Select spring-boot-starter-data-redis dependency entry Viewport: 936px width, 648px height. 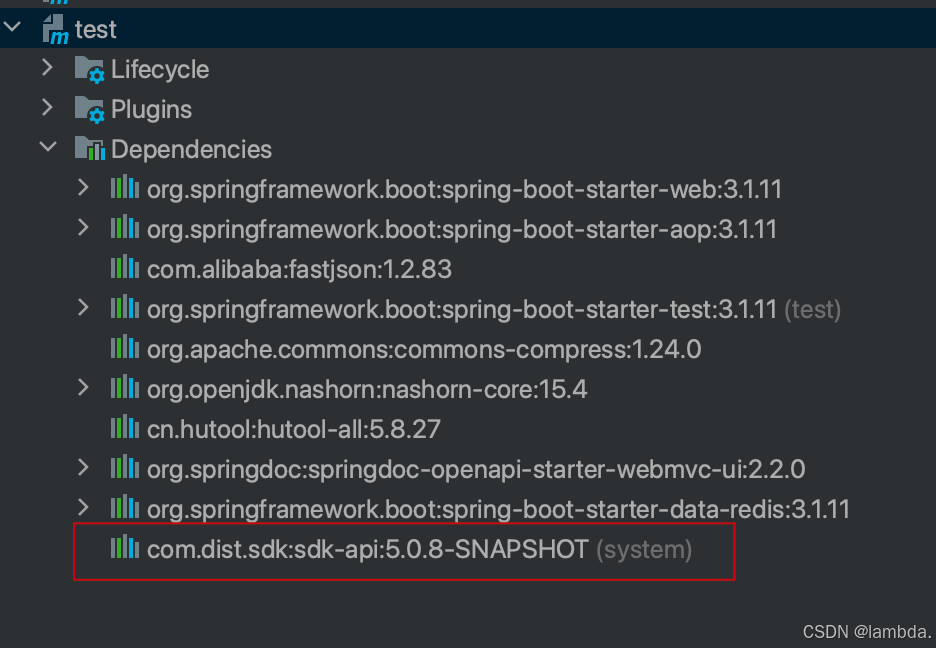[x=498, y=510]
